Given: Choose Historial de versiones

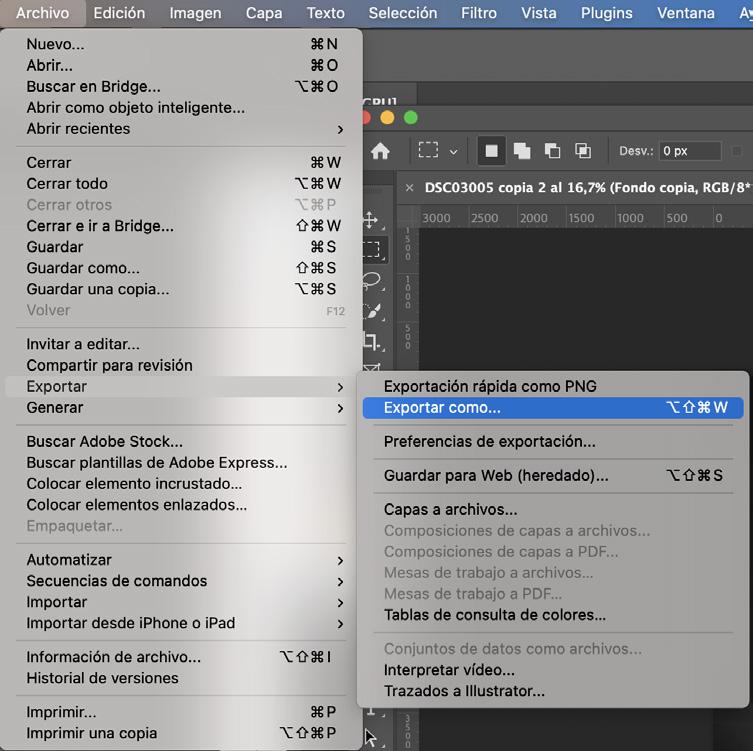Looking at the screenshot, I should tap(182, 678).
